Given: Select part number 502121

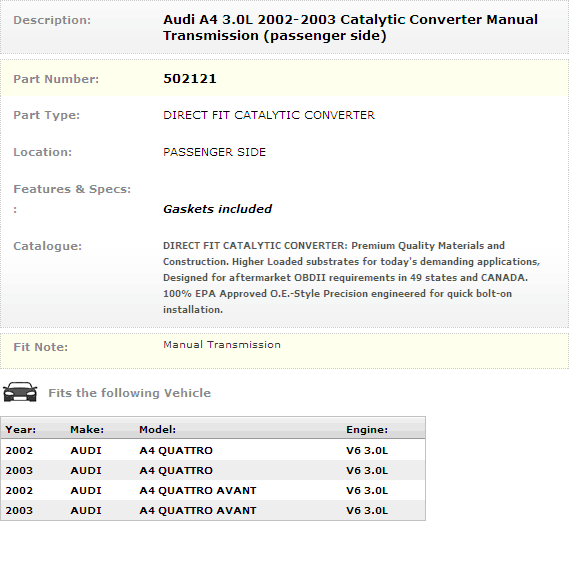Looking at the screenshot, I should point(190,79).
